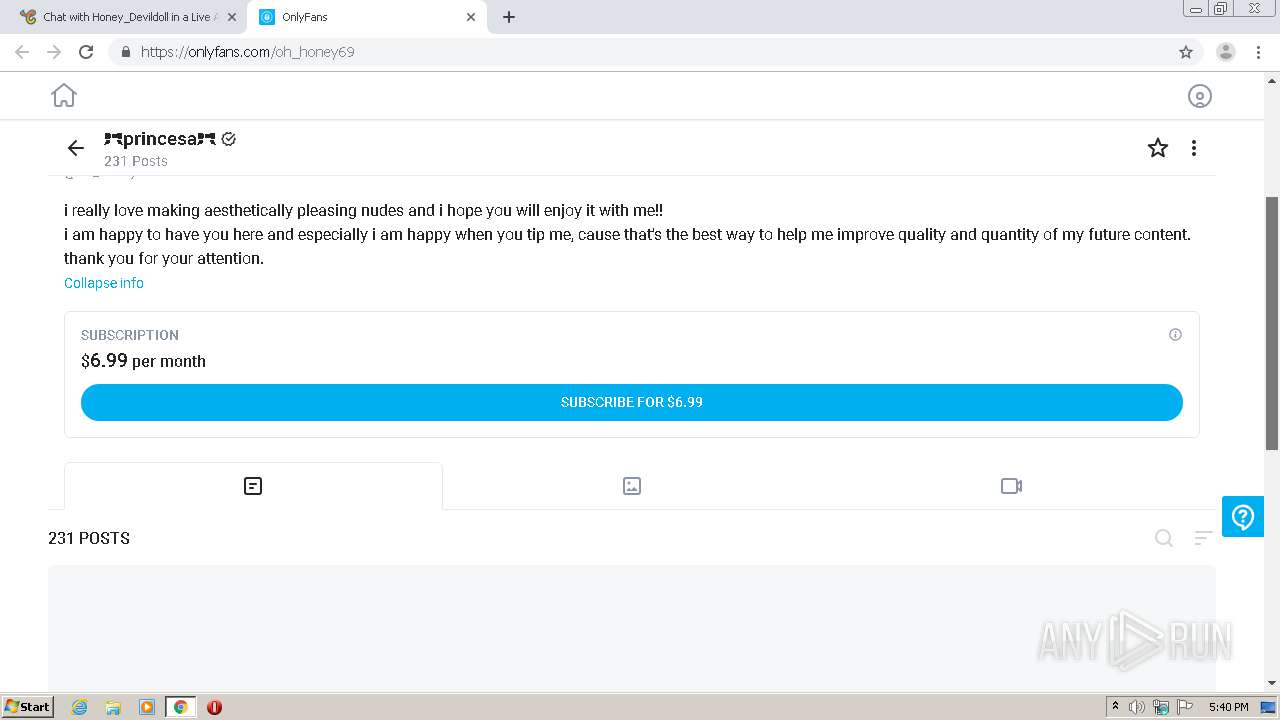The height and width of the screenshot is (720, 1280).
Task: Click the action center flag icon
Action: (x=1185, y=707)
